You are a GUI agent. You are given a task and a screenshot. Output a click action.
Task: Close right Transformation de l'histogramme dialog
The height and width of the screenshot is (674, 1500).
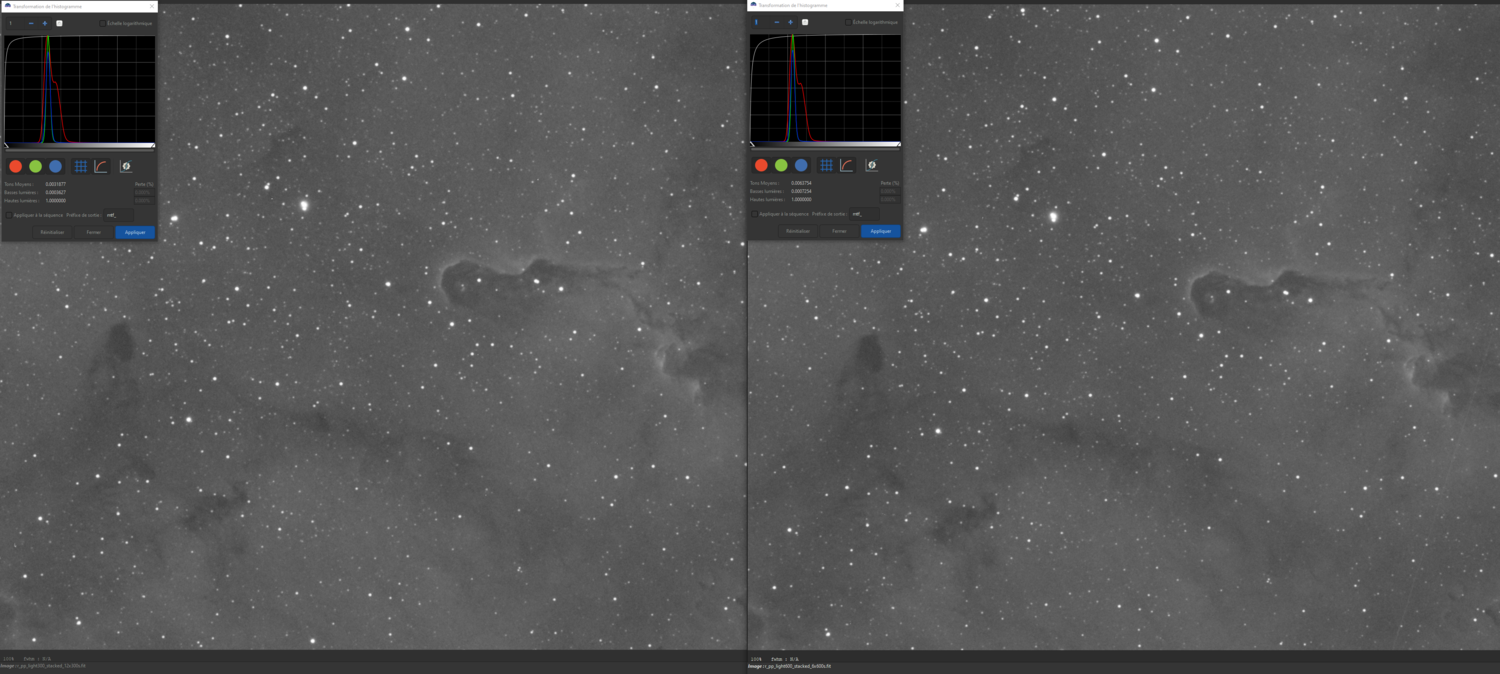(x=898, y=5)
